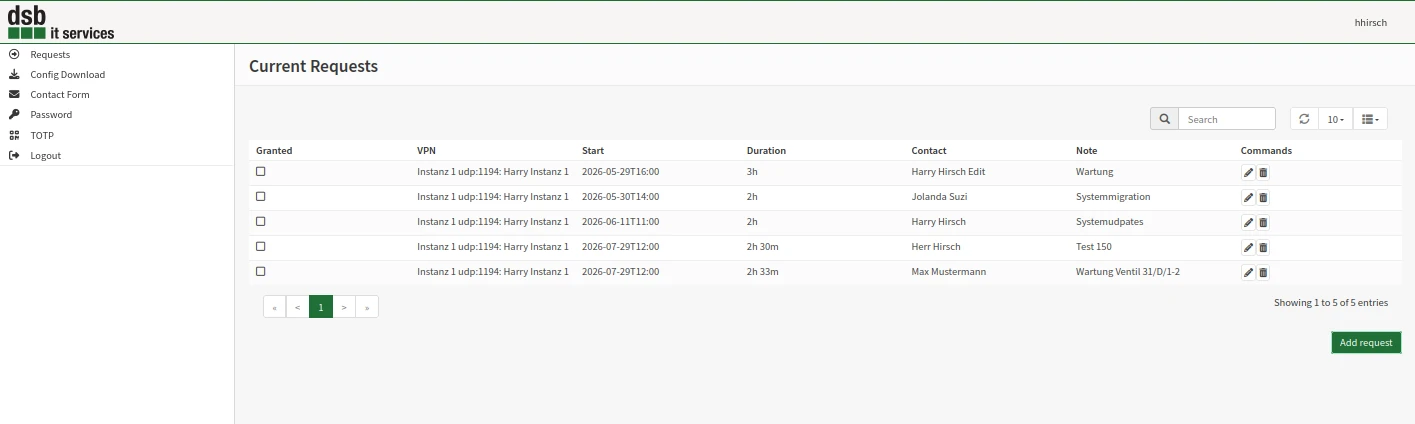Sort by the Start column header
The height and width of the screenshot is (424, 1415).
tap(593, 151)
